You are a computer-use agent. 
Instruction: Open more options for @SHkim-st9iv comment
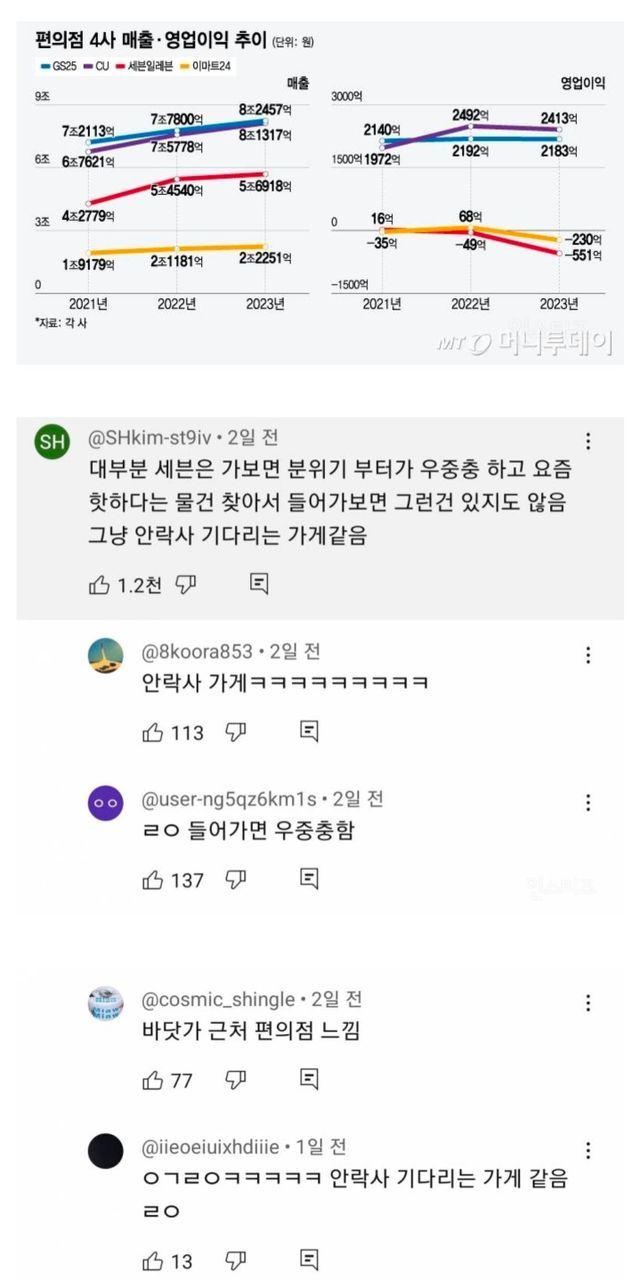[588, 441]
